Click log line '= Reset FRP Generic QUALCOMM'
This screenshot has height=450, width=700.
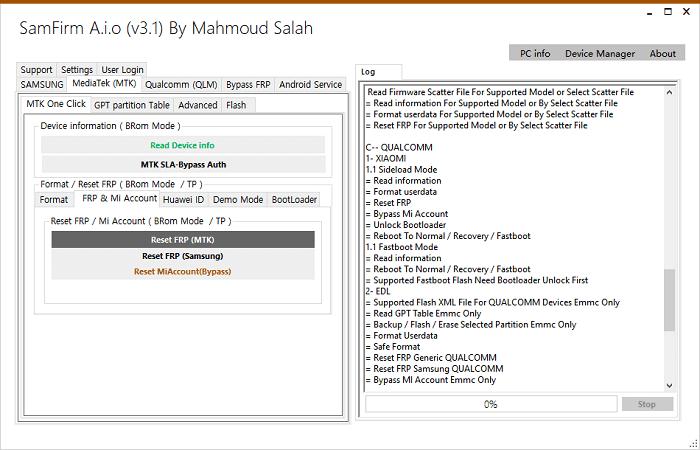click(431, 358)
